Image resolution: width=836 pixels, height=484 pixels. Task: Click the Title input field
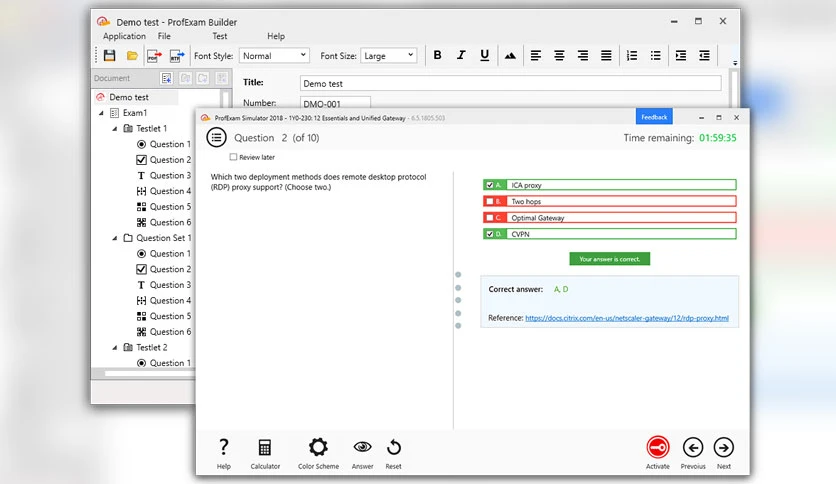click(510, 83)
